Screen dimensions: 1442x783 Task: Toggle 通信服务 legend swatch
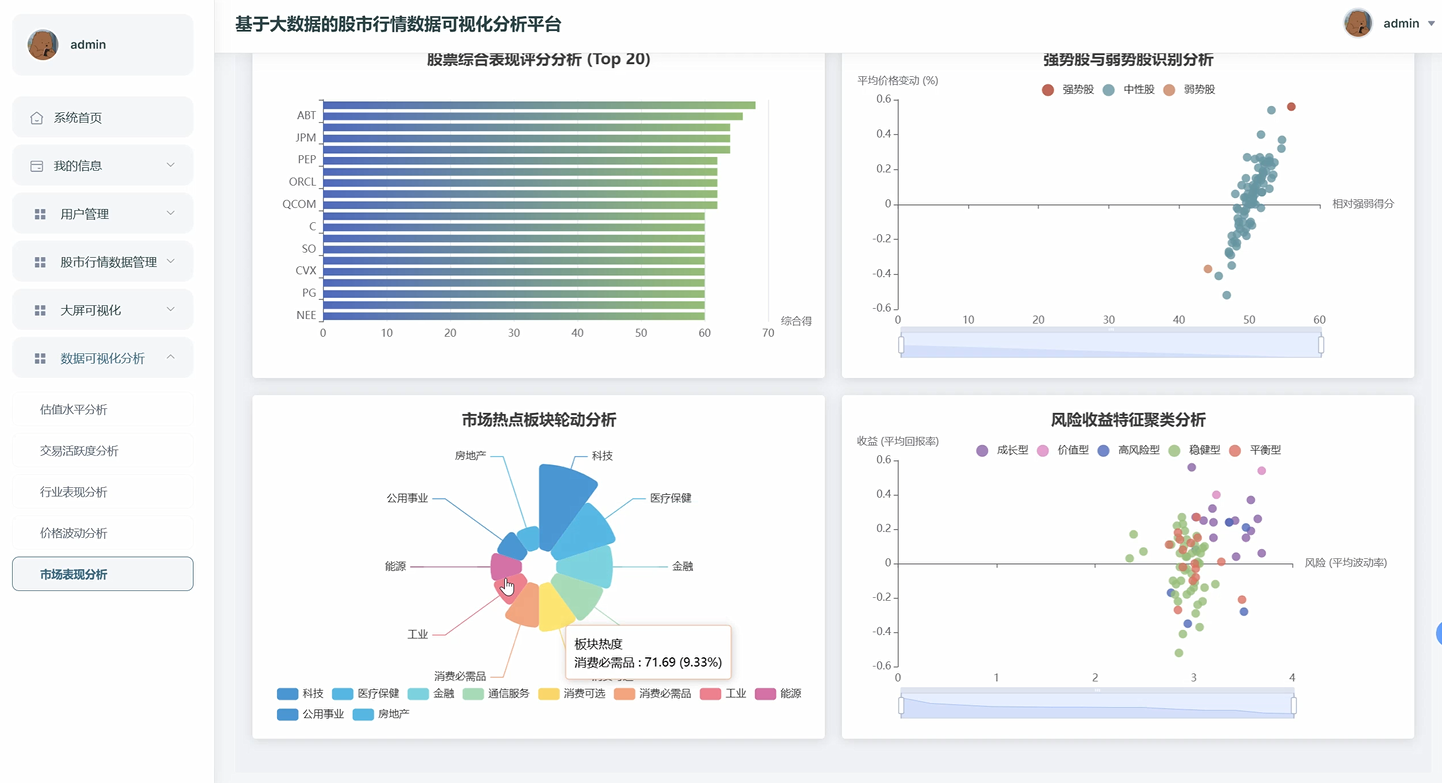[473, 694]
